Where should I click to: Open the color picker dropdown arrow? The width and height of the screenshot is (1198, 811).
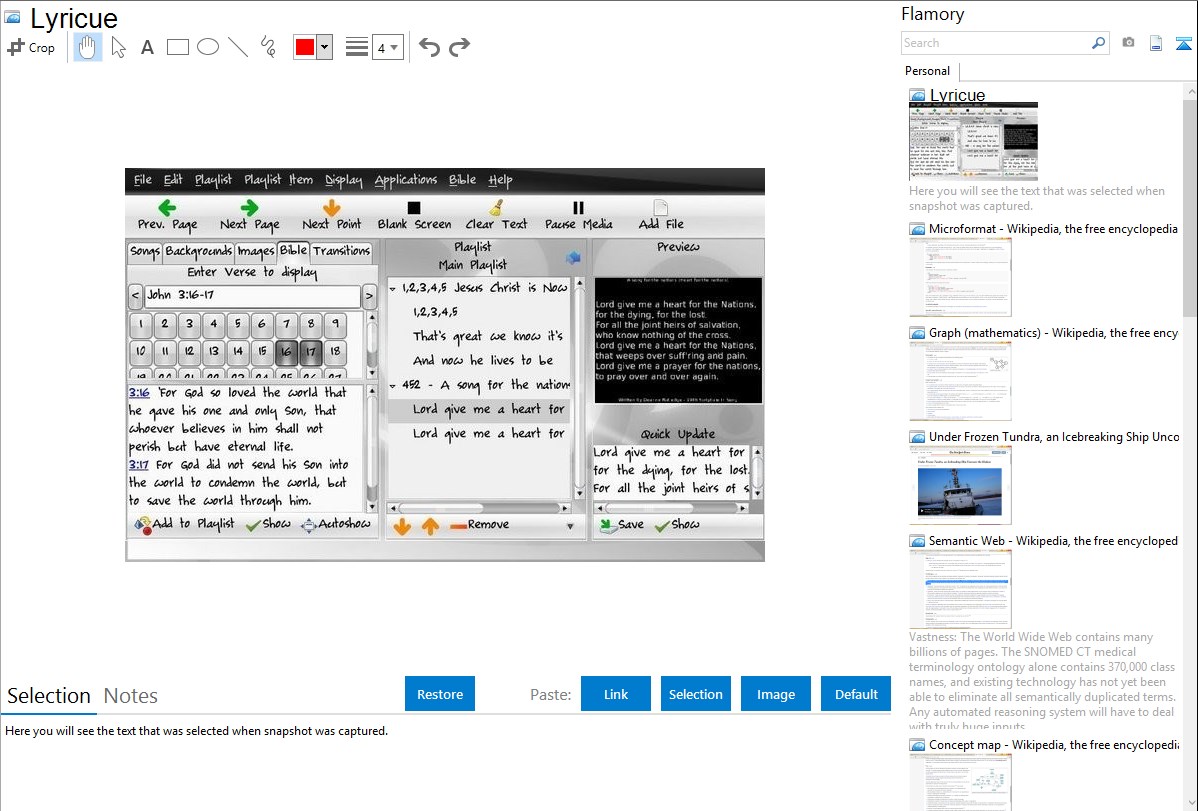point(324,47)
